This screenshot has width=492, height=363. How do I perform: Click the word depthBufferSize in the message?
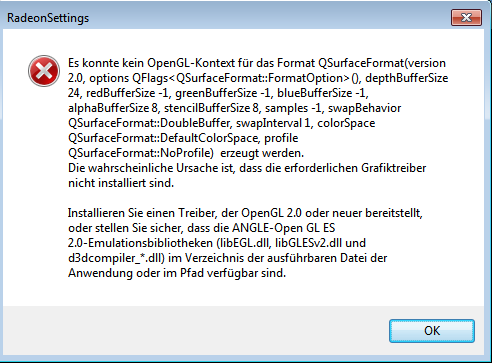[x=407, y=78]
